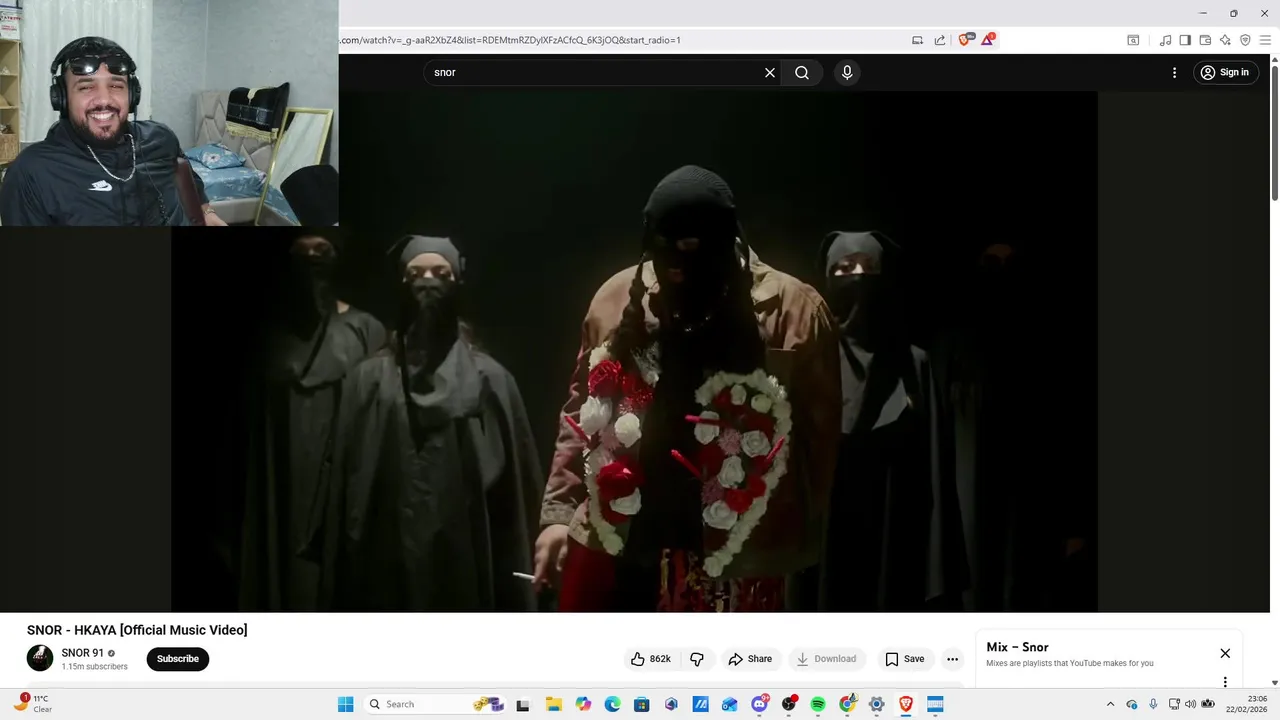
Task: Clear the YouTube search box text
Action: pyautogui.click(x=770, y=72)
